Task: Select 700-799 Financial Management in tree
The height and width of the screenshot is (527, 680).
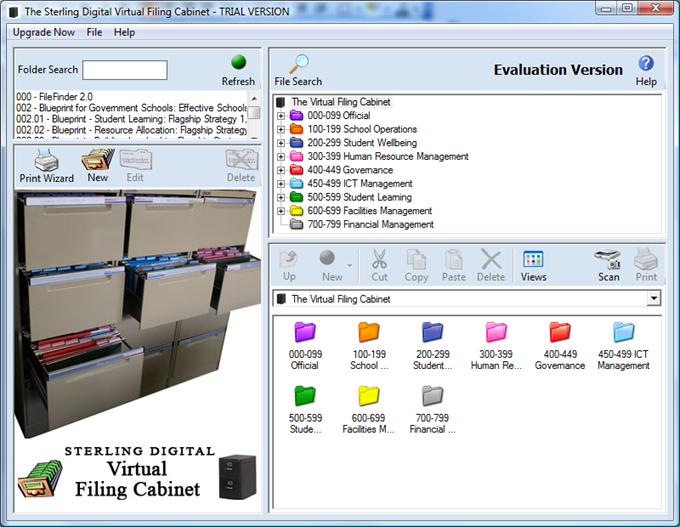Action: [x=370, y=224]
